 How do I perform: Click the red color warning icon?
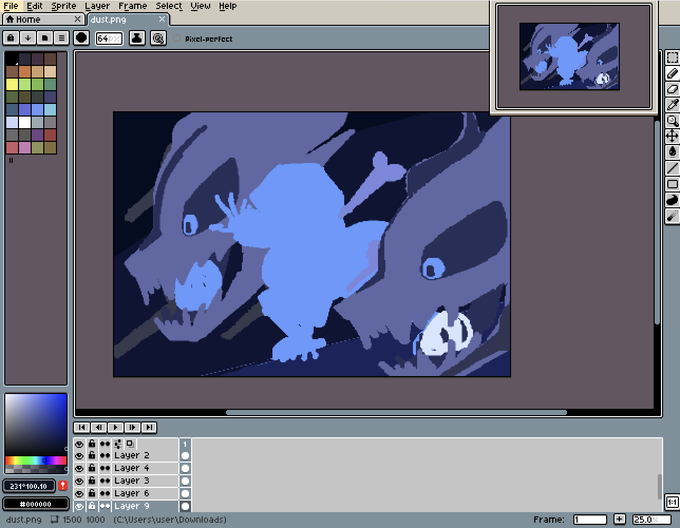[x=63, y=486]
